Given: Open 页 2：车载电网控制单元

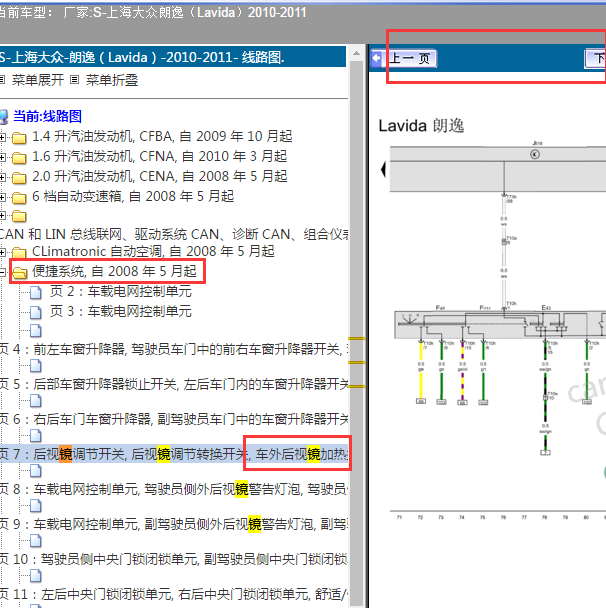Looking at the screenshot, I should 121,291.
